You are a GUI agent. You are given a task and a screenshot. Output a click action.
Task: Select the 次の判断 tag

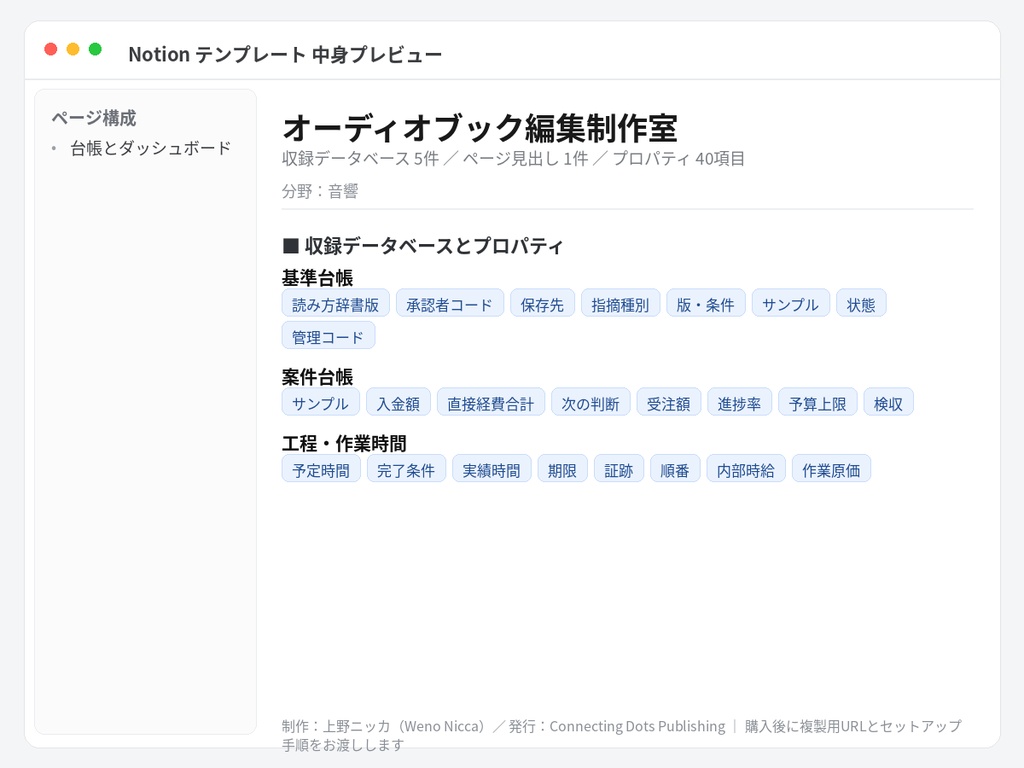590,402
